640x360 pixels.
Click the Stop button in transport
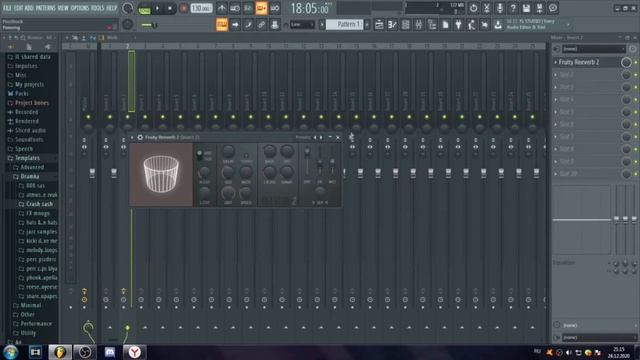(170, 8)
